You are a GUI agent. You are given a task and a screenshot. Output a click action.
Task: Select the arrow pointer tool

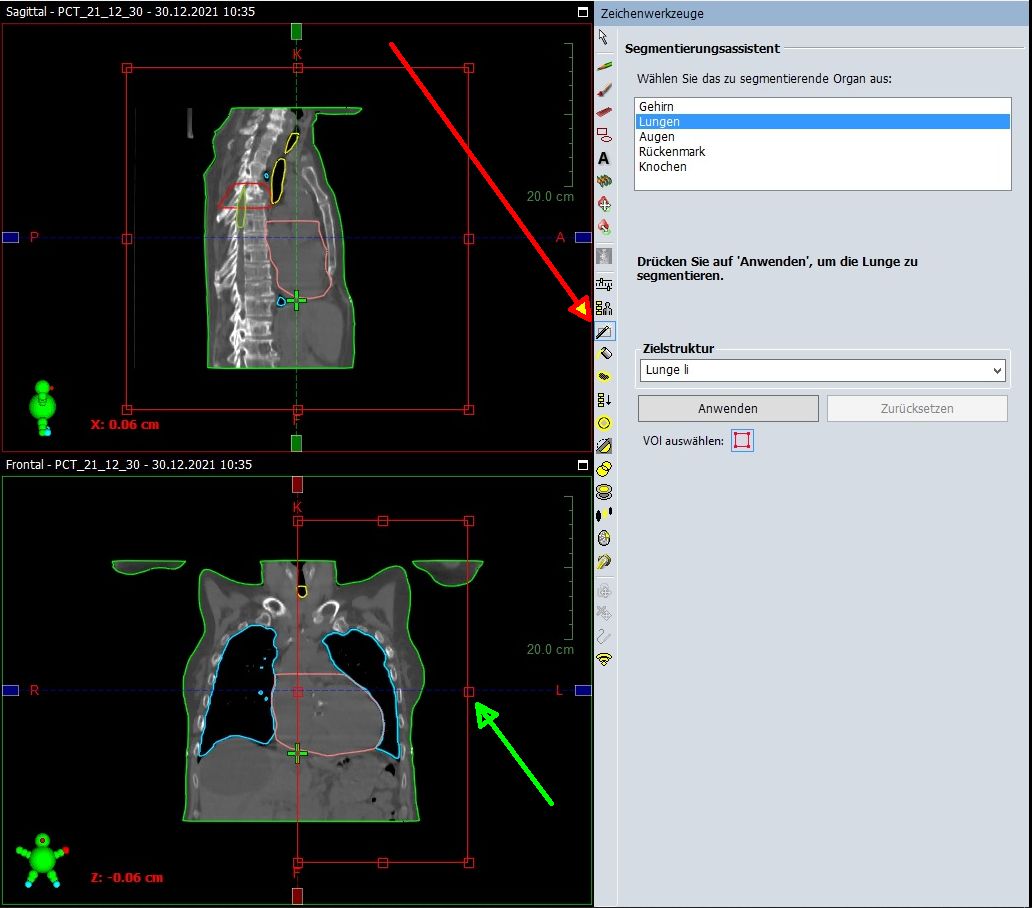(x=603, y=38)
